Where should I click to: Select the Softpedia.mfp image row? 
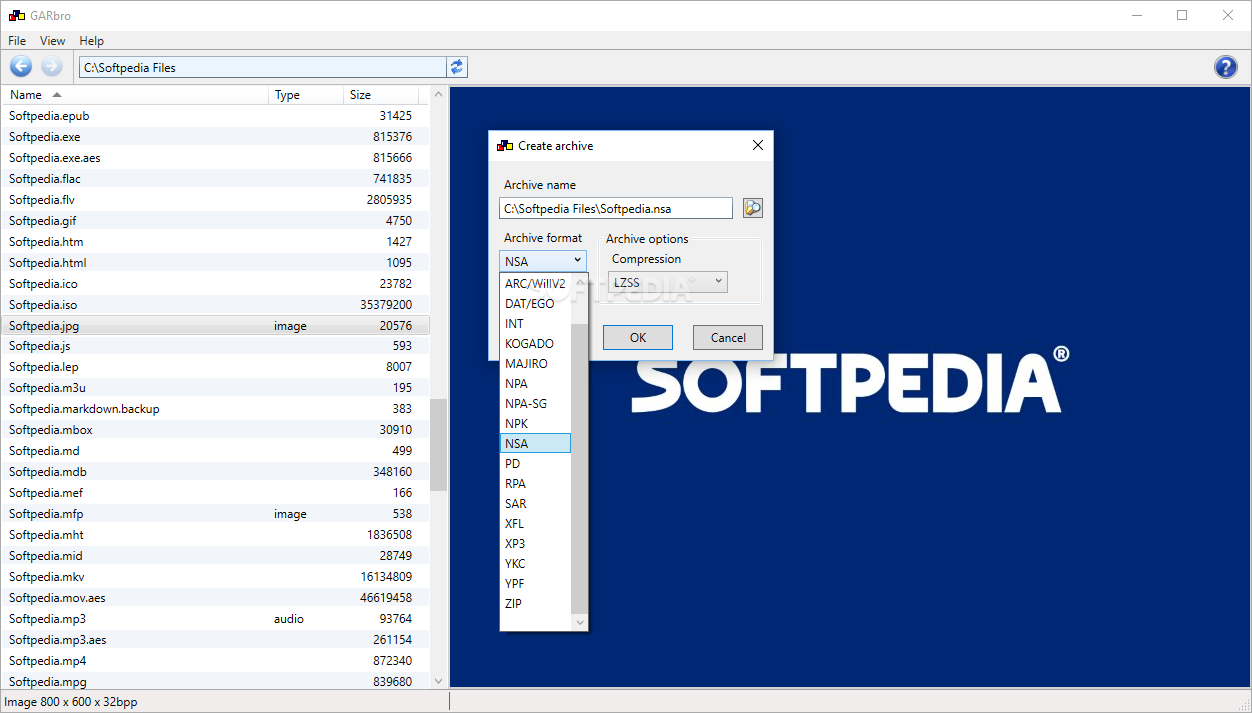pos(214,514)
